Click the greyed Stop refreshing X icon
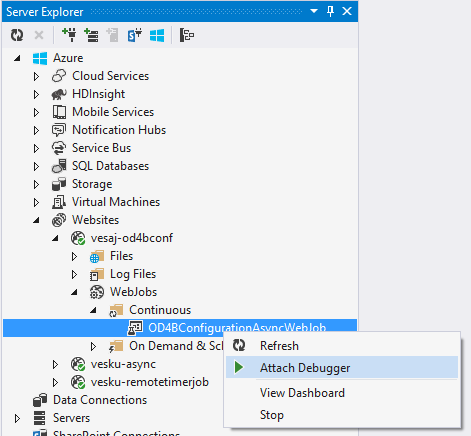471x436 pixels. pyautogui.click(x=39, y=35)
